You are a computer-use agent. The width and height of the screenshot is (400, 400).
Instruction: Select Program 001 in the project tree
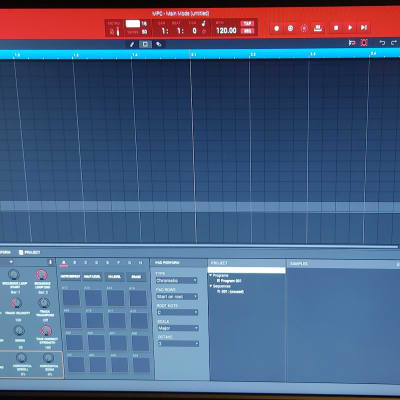[x=229, y=281]
